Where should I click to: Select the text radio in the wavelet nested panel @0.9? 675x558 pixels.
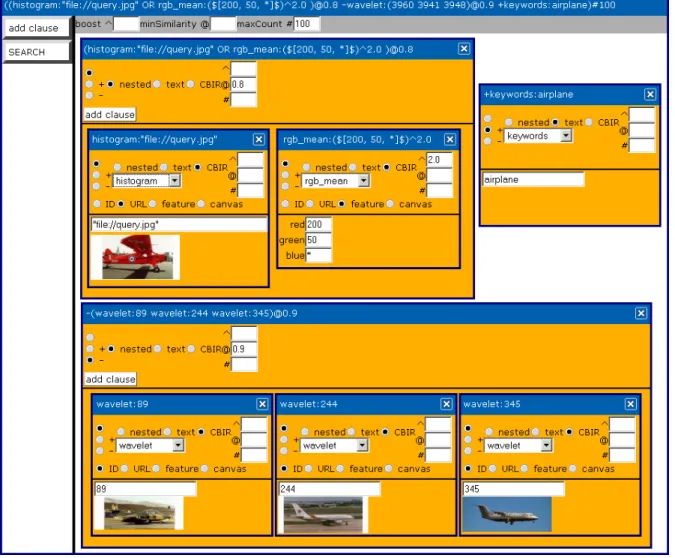tap(158, 349)
